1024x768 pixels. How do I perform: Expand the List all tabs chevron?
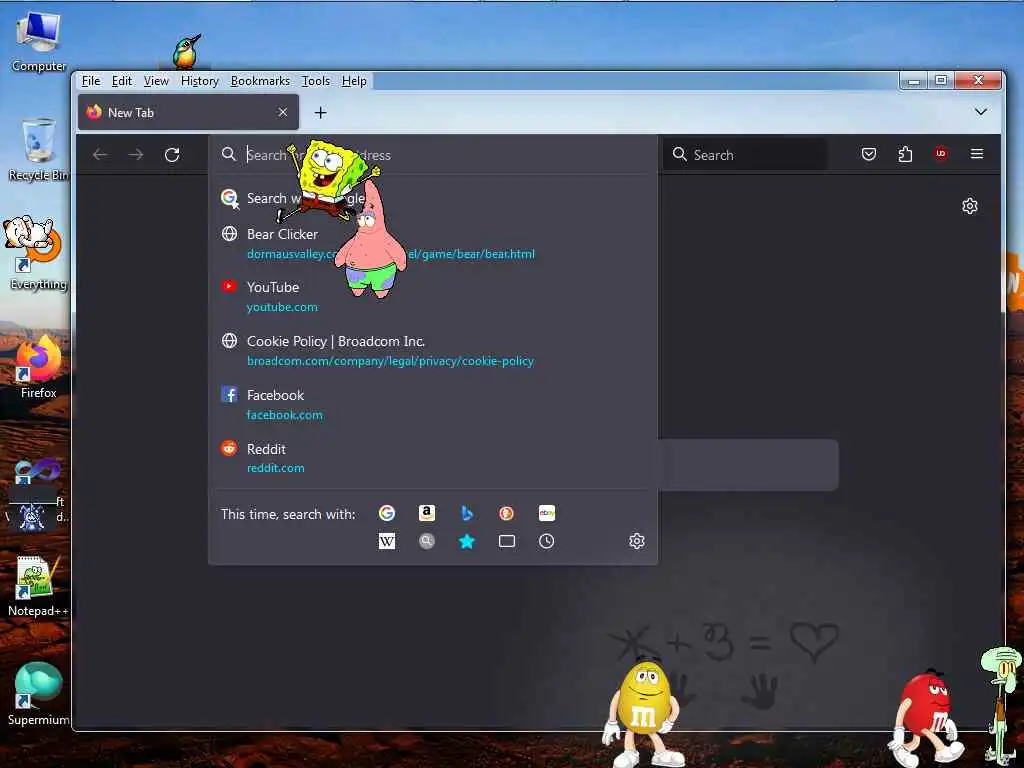tap(980, 112)
